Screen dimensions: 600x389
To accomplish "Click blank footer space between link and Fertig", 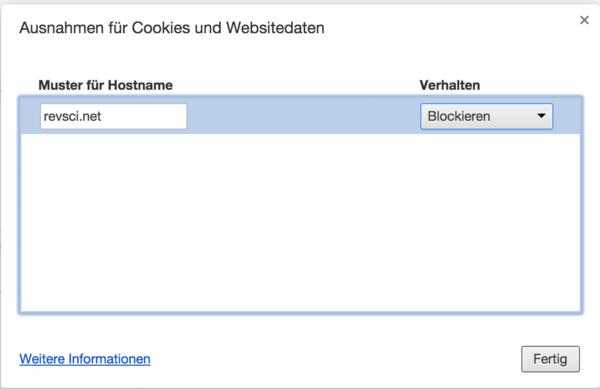I will tap(336, 359).
